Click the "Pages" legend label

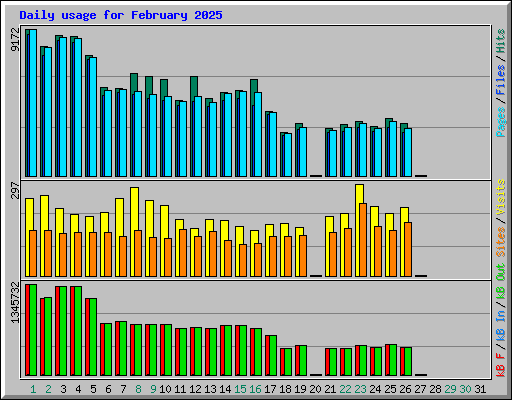501,122
